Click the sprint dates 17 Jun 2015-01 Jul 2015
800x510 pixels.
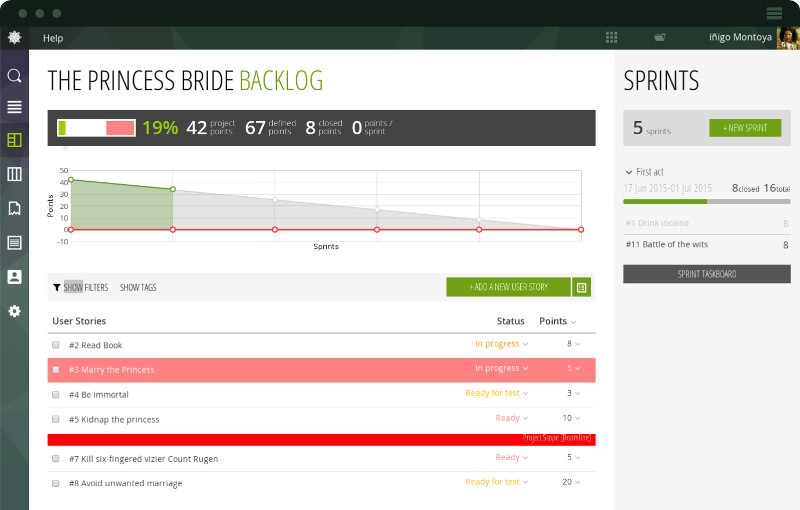click(667, 188)
